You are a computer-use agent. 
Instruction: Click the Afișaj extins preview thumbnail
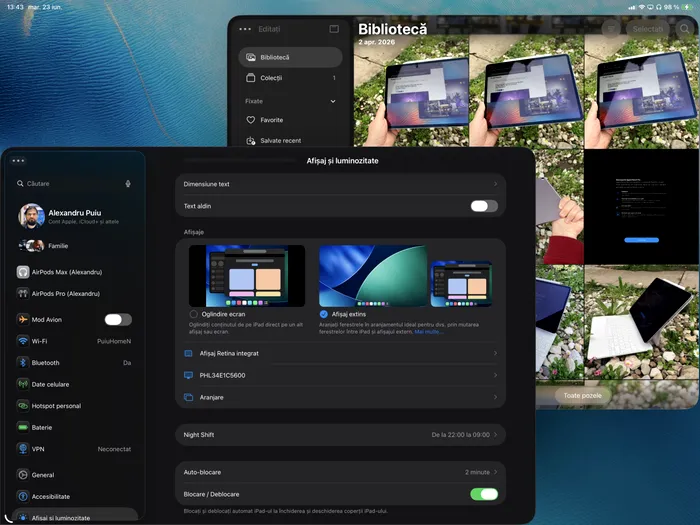pyautogui.click(x=405, y=275)
